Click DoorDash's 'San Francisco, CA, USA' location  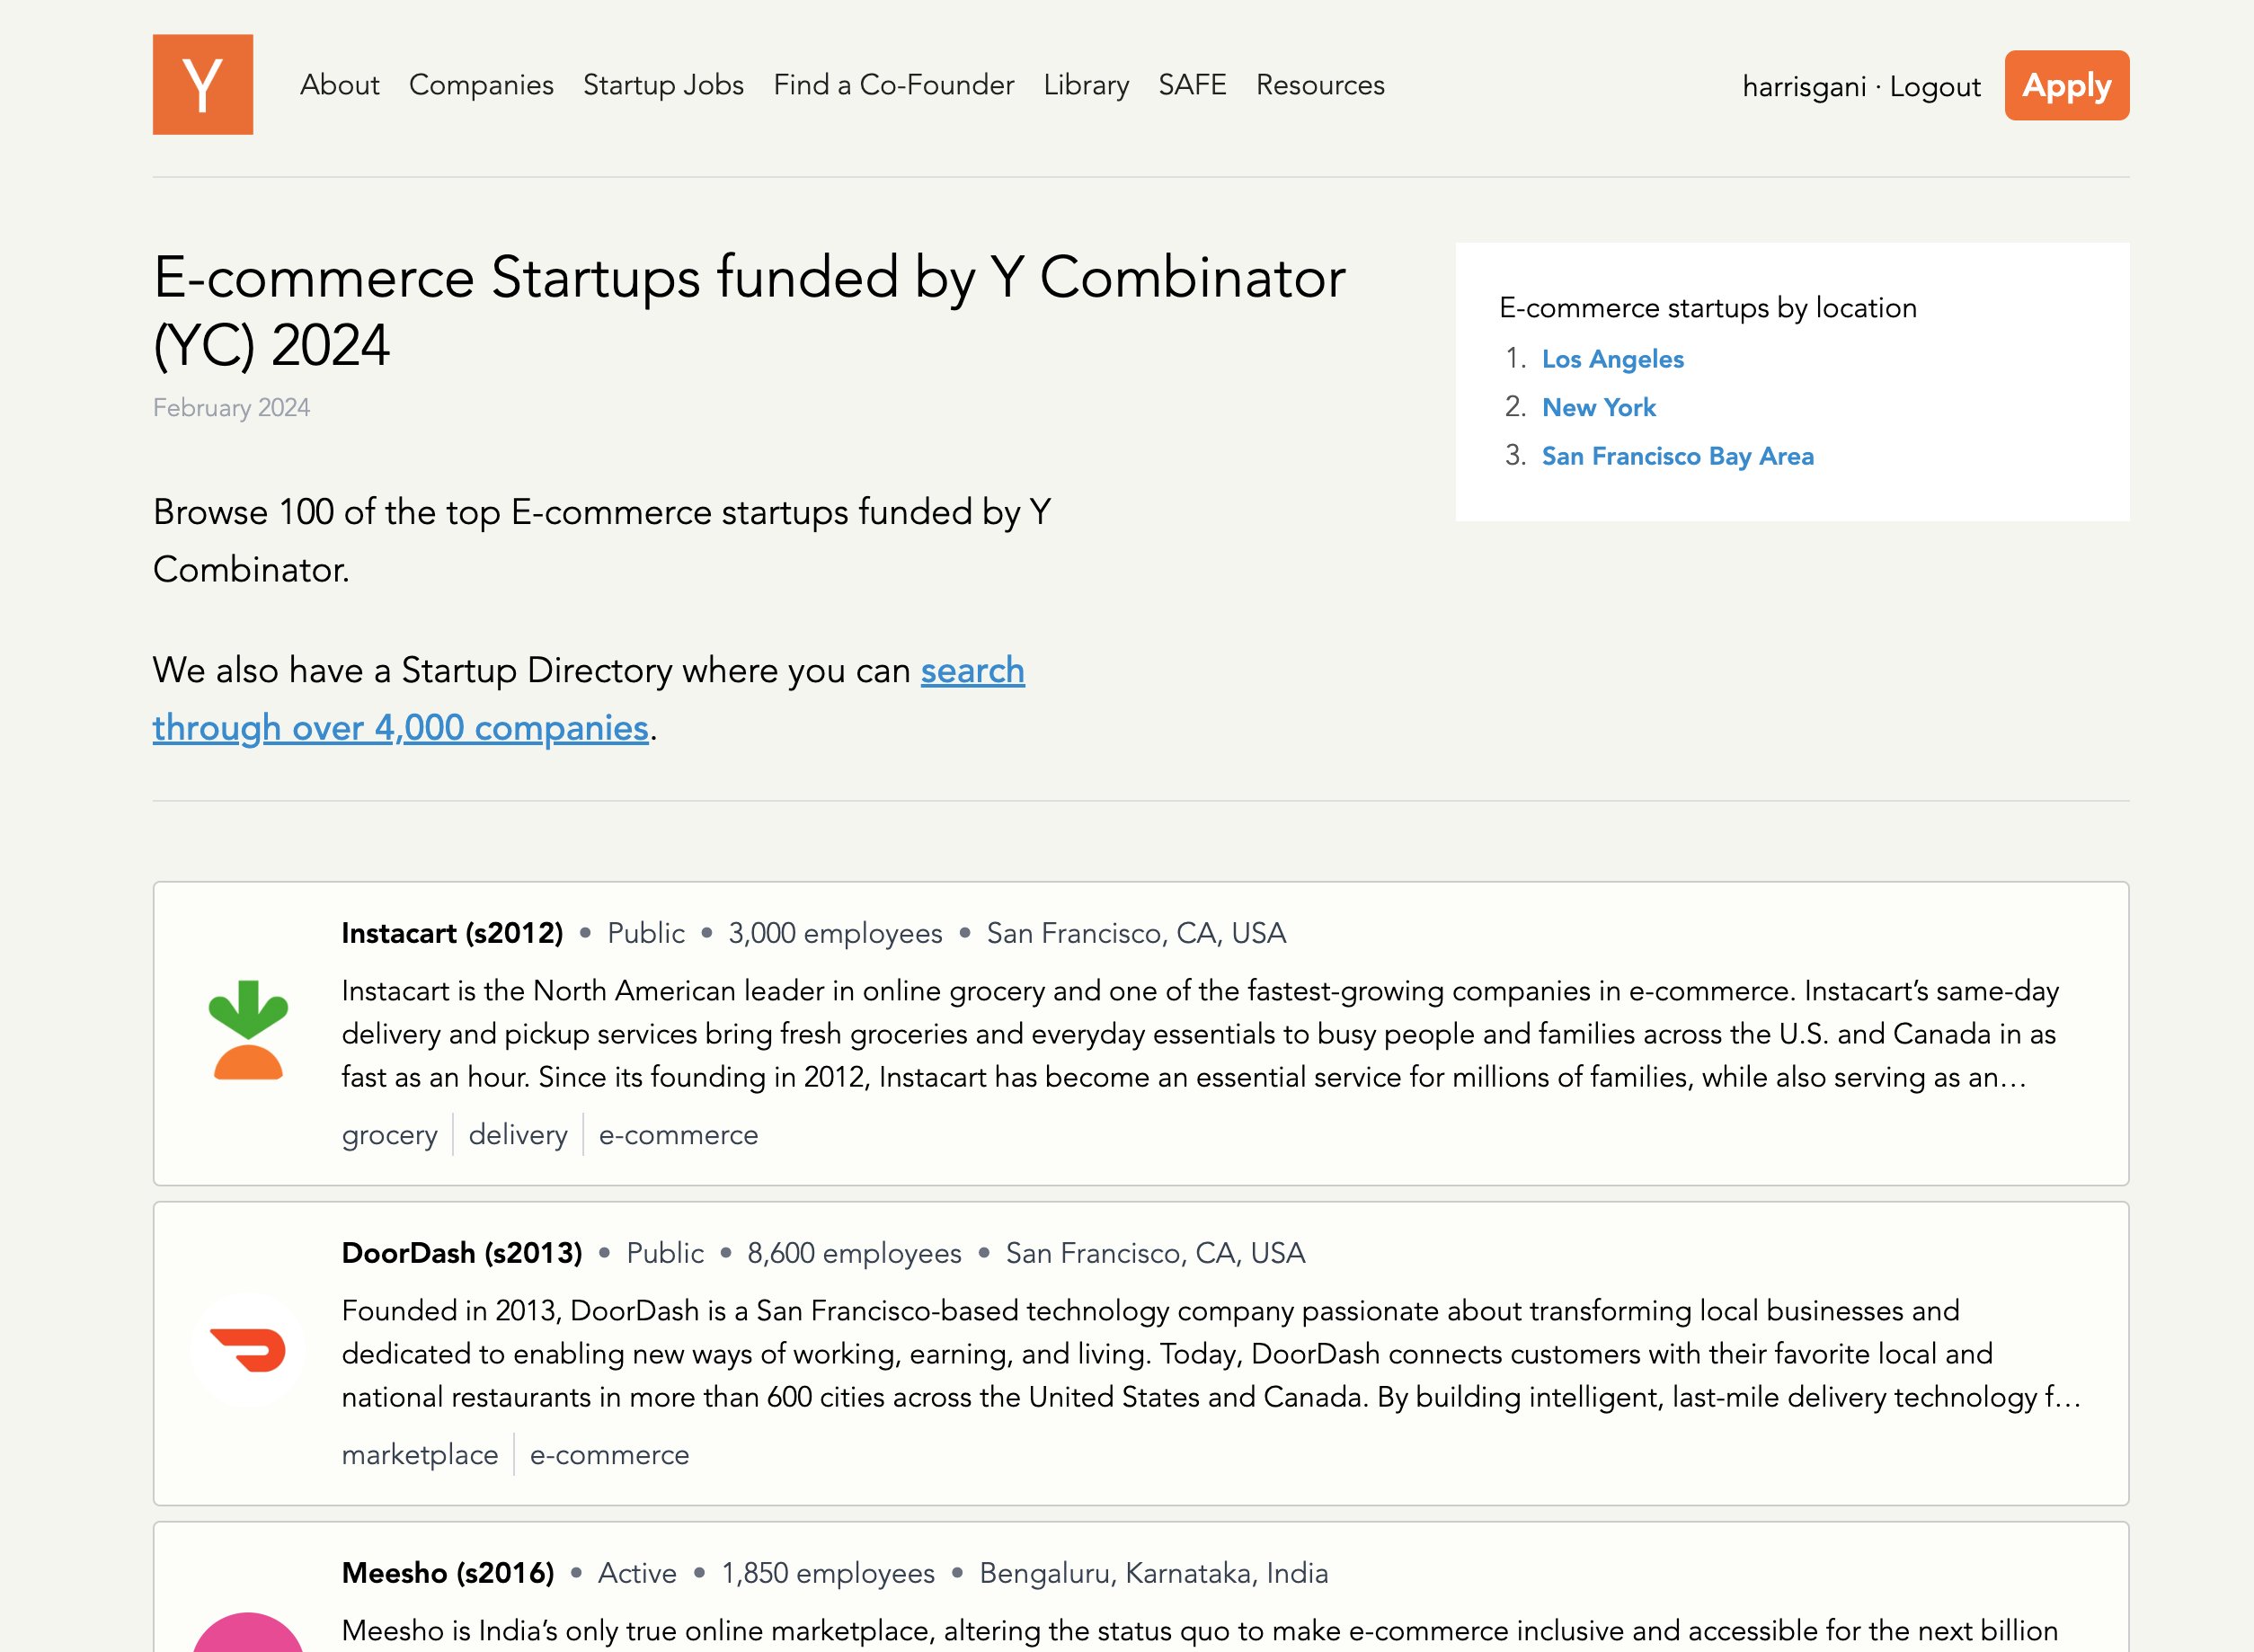coord(1155,1253)
